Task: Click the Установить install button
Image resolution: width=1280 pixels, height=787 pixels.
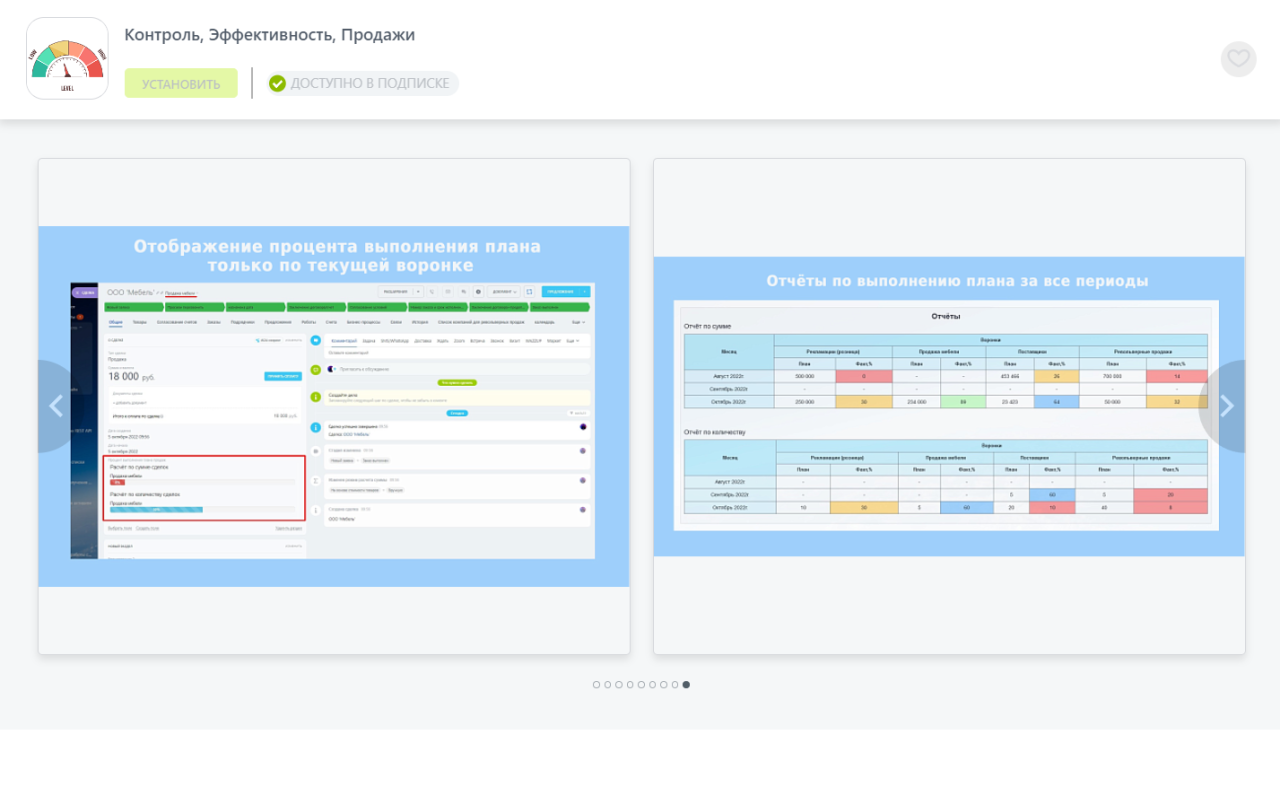Action: (181, 83)
